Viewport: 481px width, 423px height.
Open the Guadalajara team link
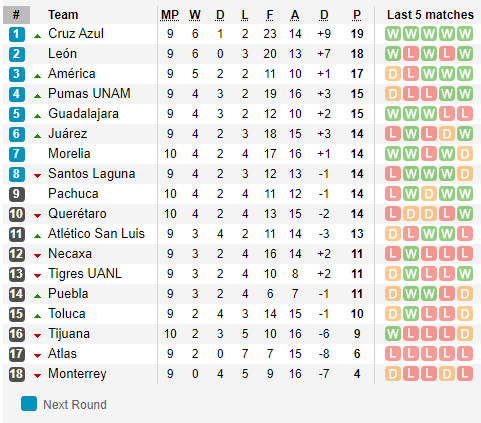83,114
